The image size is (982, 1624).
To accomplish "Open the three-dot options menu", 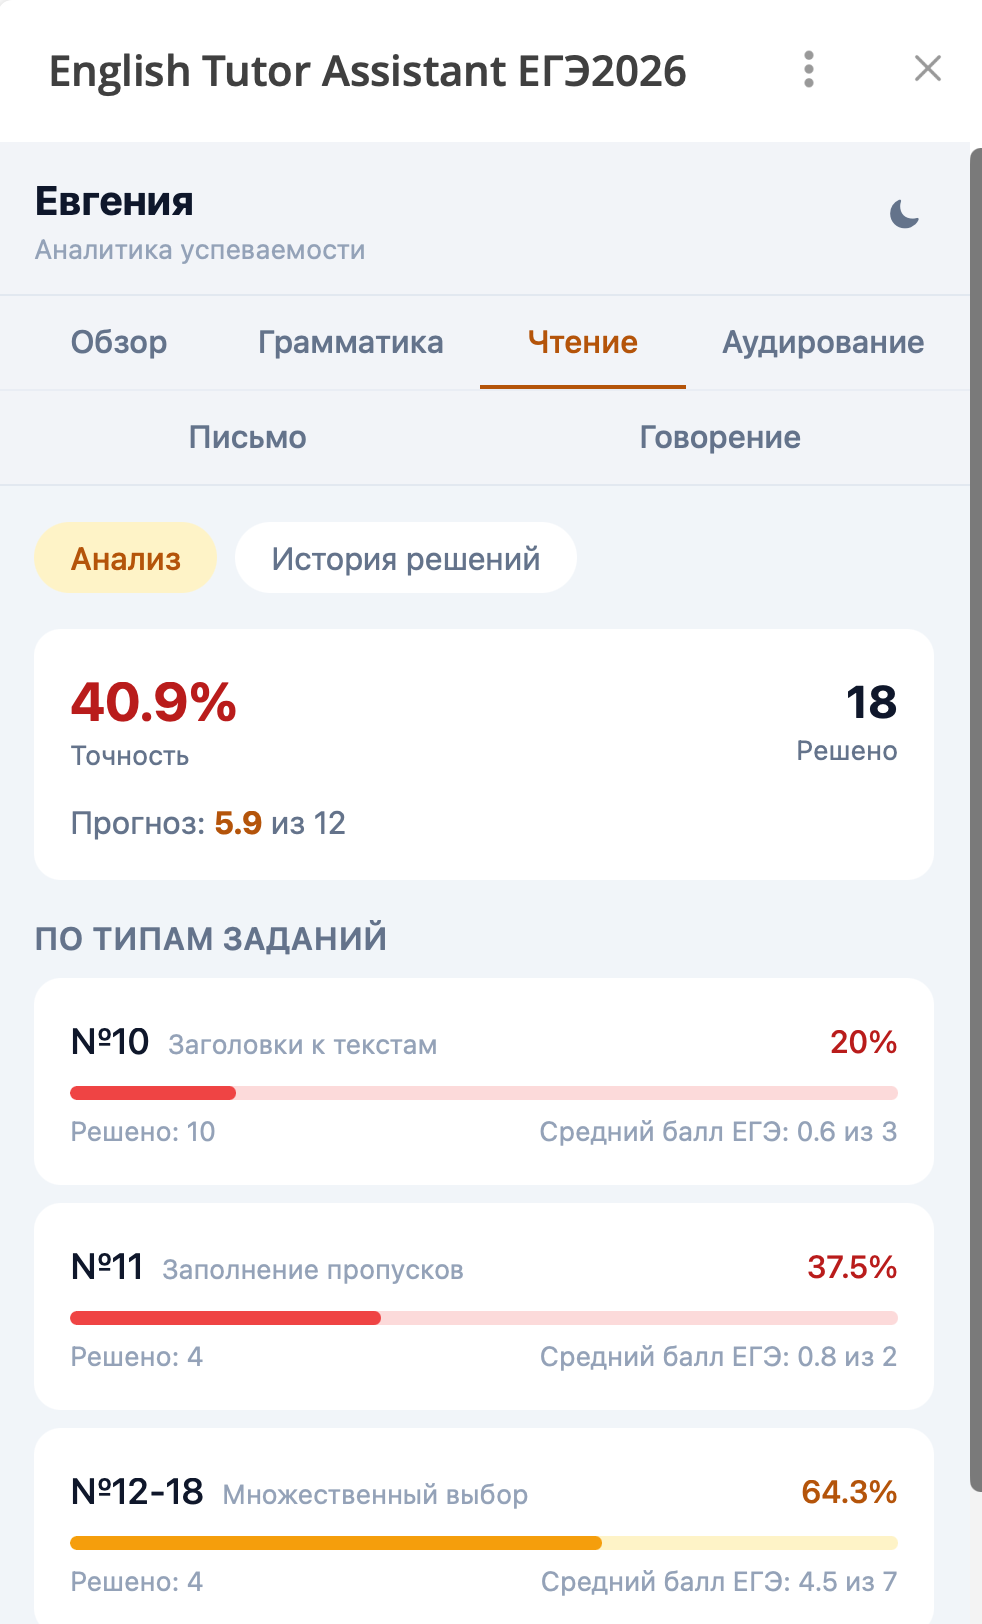I will tap(808, 70).
